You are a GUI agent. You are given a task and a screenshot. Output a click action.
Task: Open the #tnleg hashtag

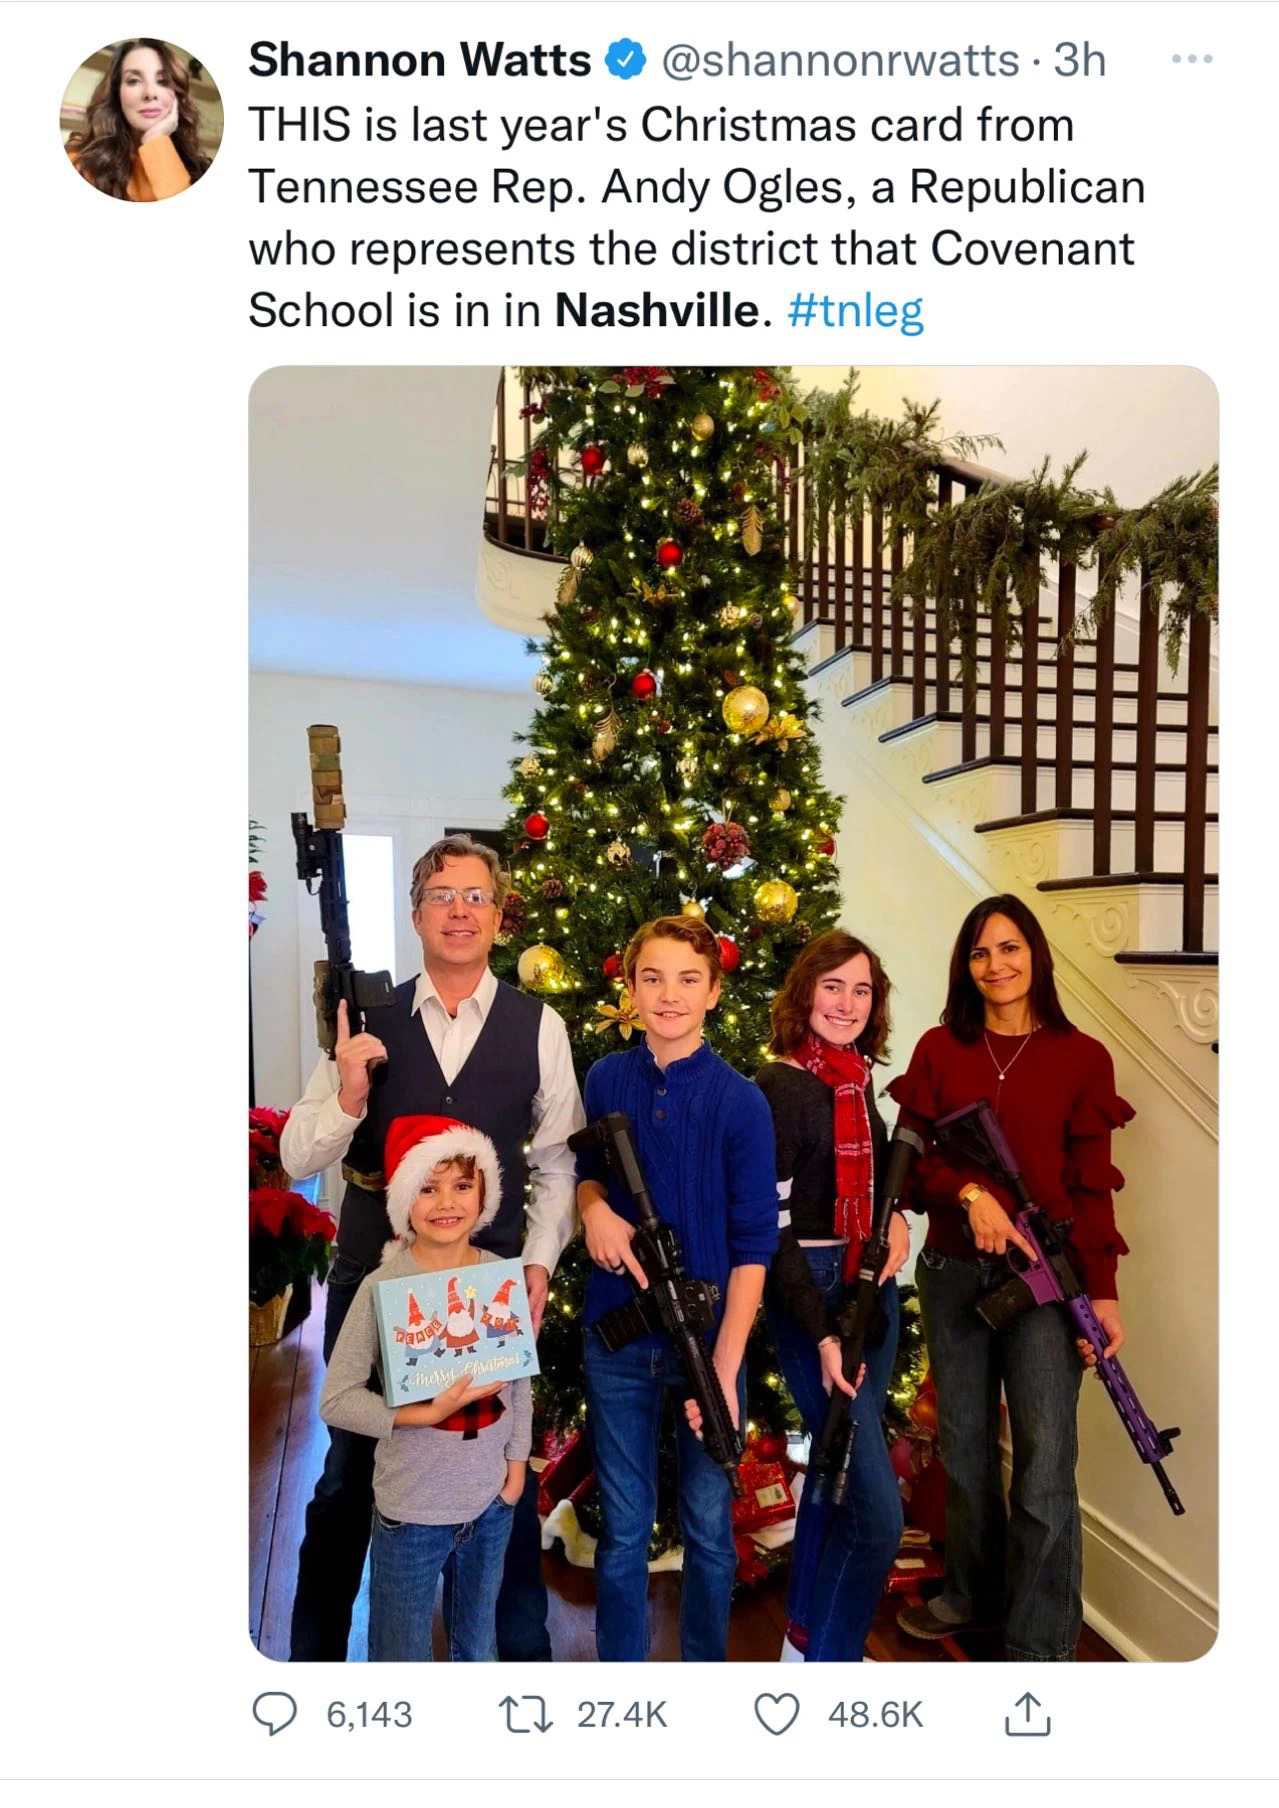tap(856, 312)
